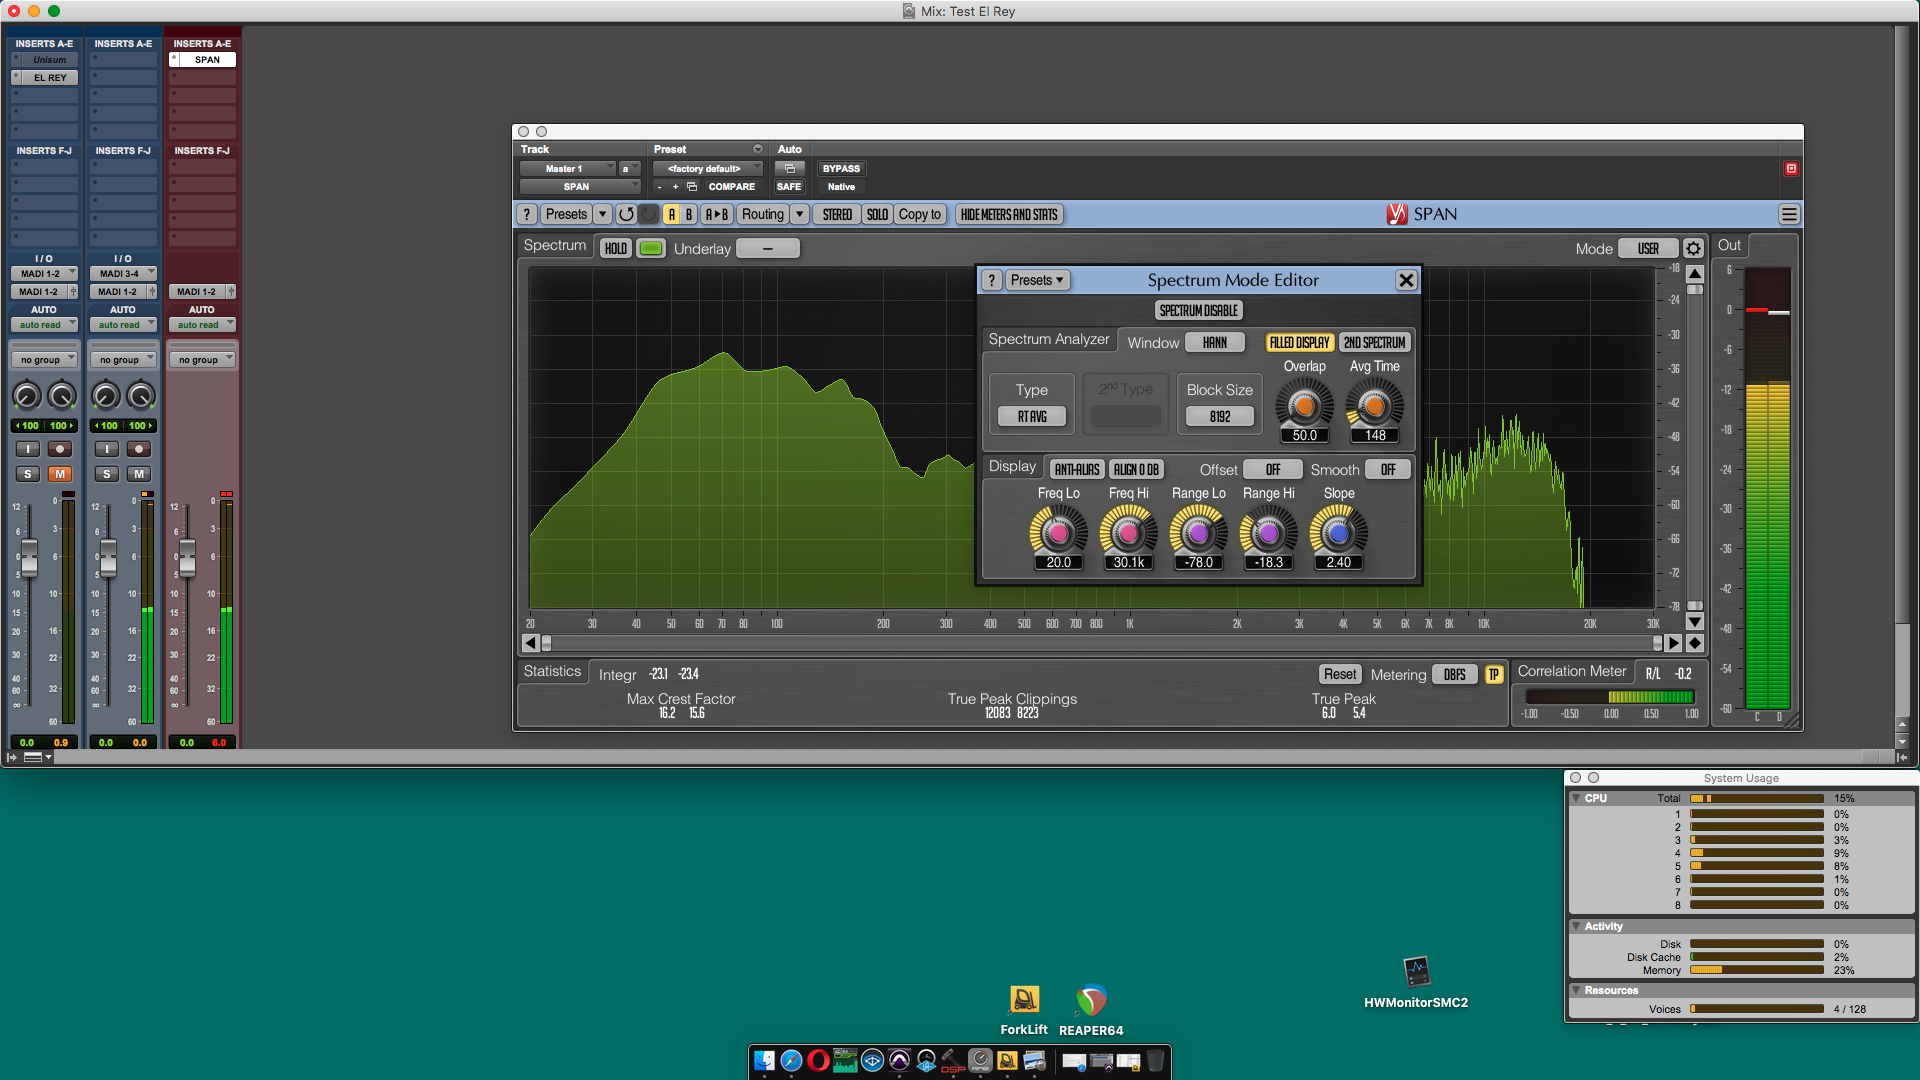The height and width of the screenshot is (1080, 1920).
Task: Open the HANN window type selector
Action: point(1214,342)
